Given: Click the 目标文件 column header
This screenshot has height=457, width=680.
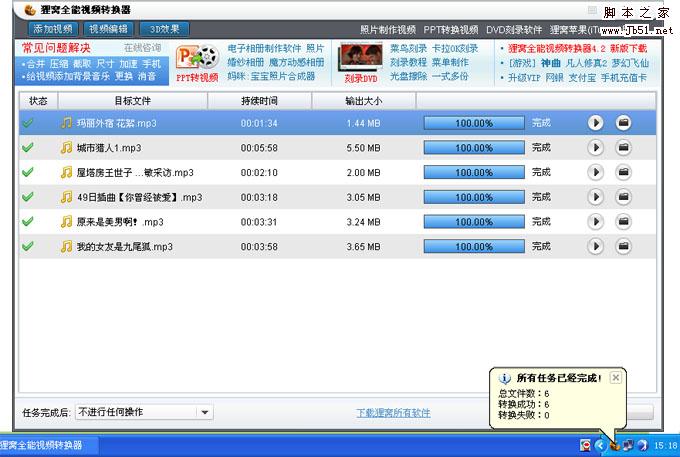Looking at the screenshot, I should click(133, 101).
